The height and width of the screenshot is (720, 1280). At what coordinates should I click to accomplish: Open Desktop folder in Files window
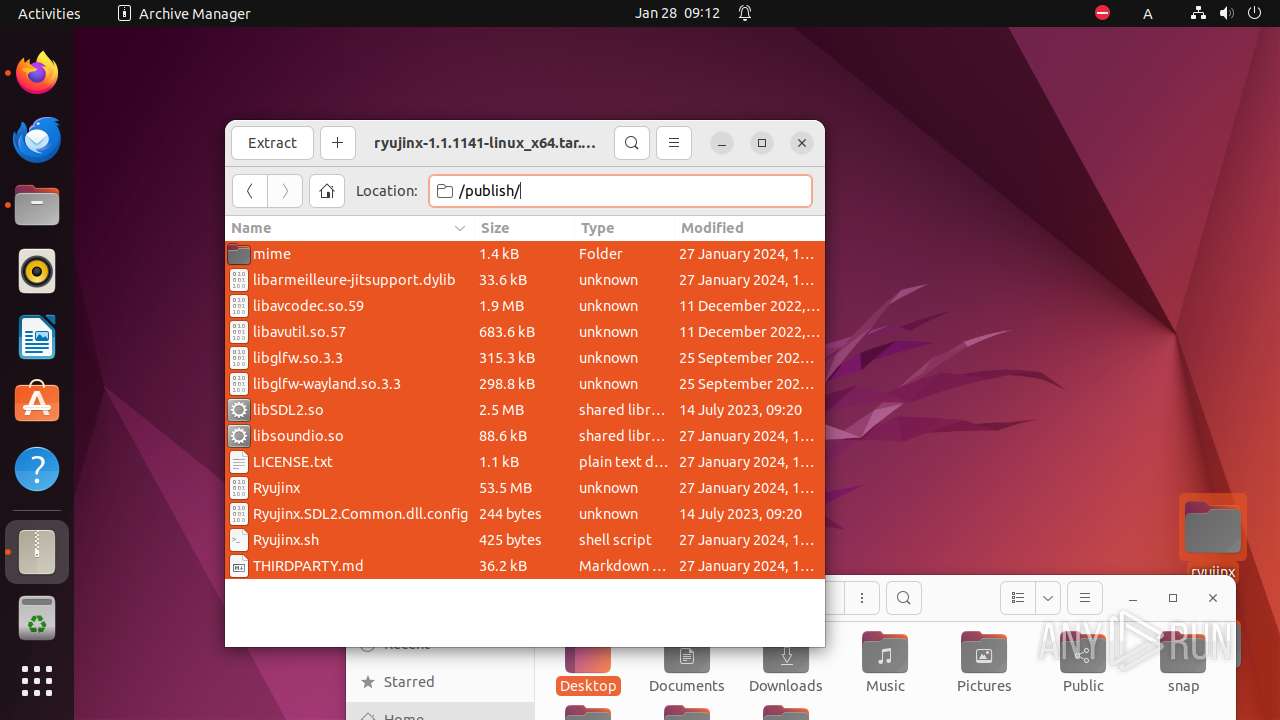(x=588, y=668)
